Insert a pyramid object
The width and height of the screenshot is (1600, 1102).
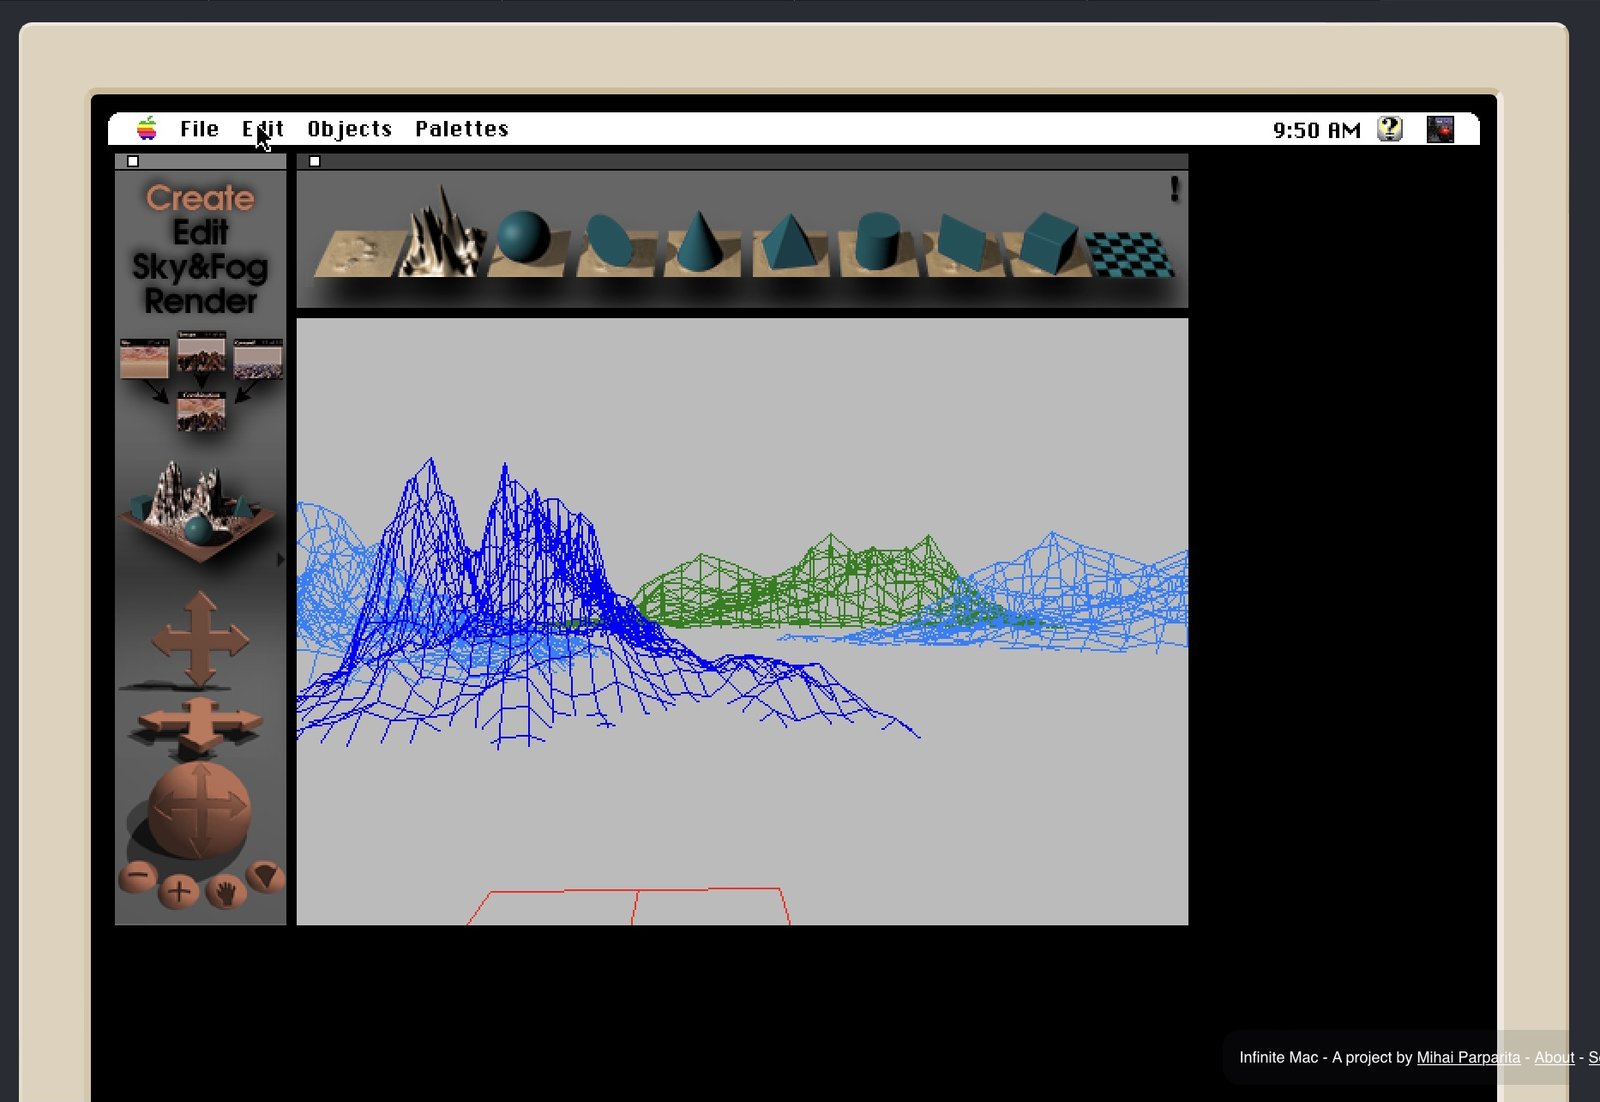[788, 244]
